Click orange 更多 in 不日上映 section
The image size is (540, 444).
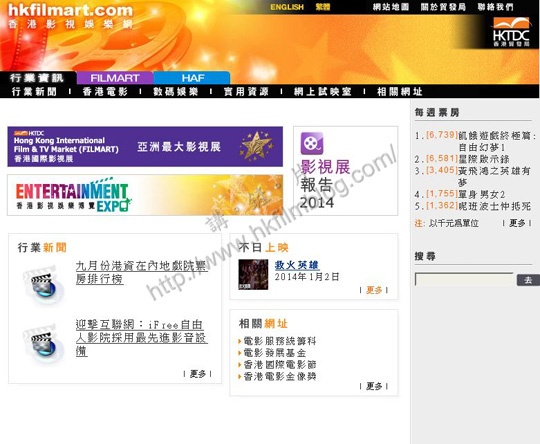pos(374,290)
